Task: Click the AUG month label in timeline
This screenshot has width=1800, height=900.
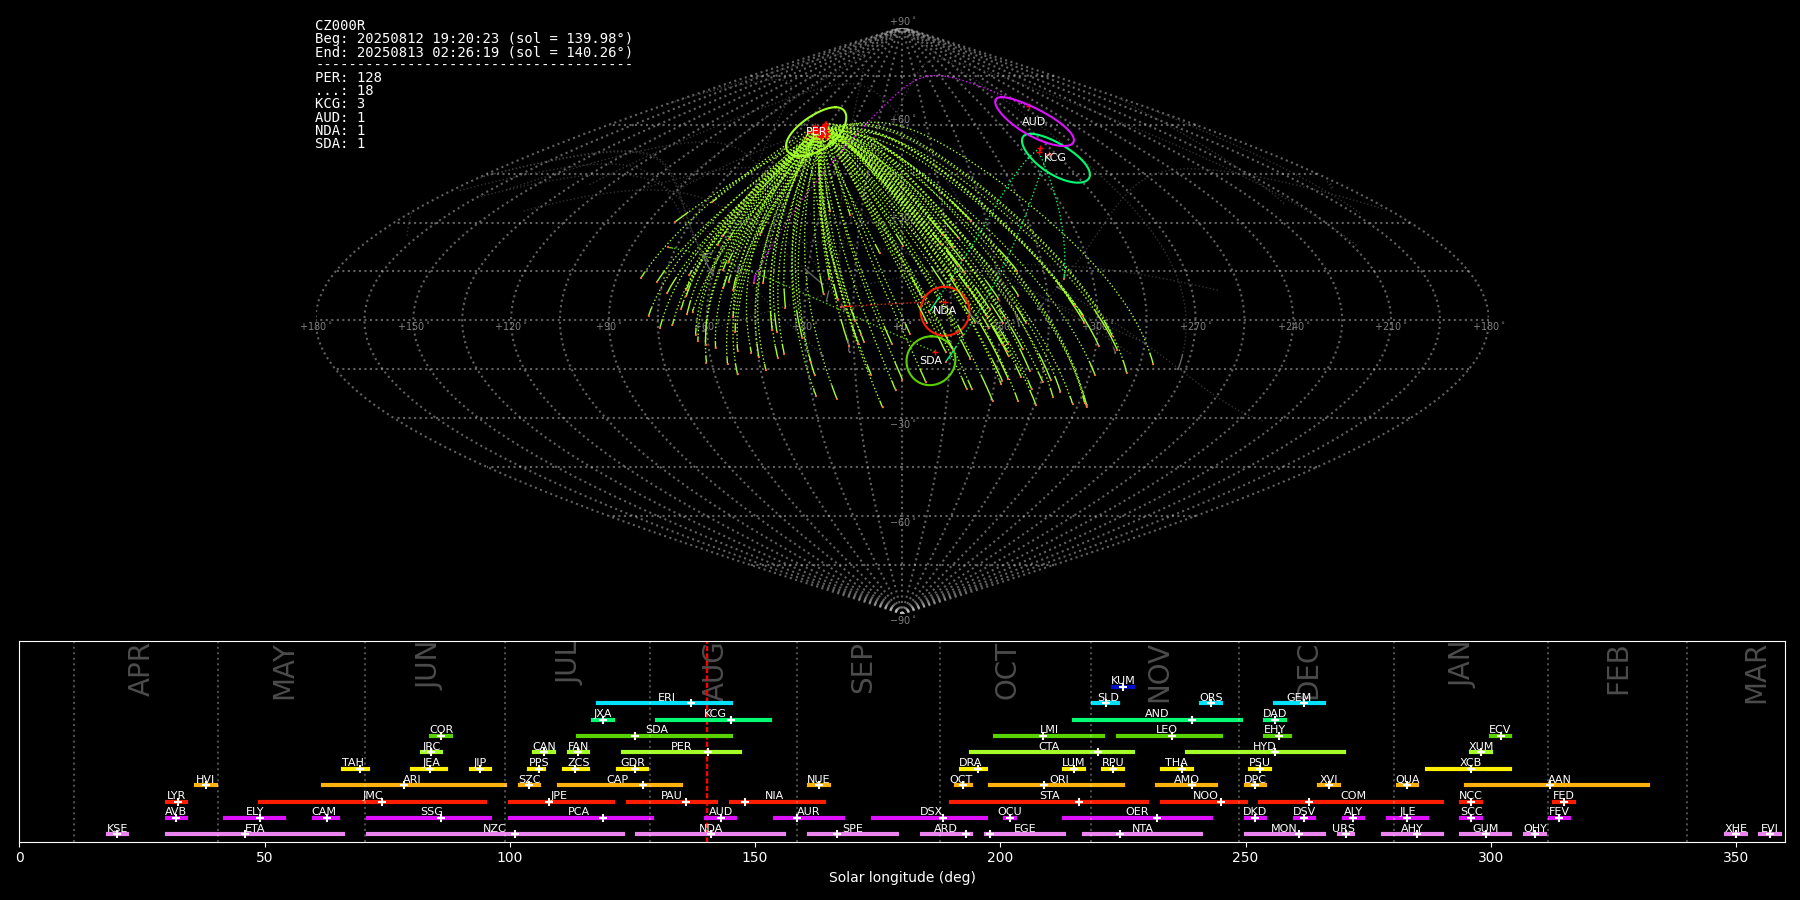Action: [x=713, y=669]
